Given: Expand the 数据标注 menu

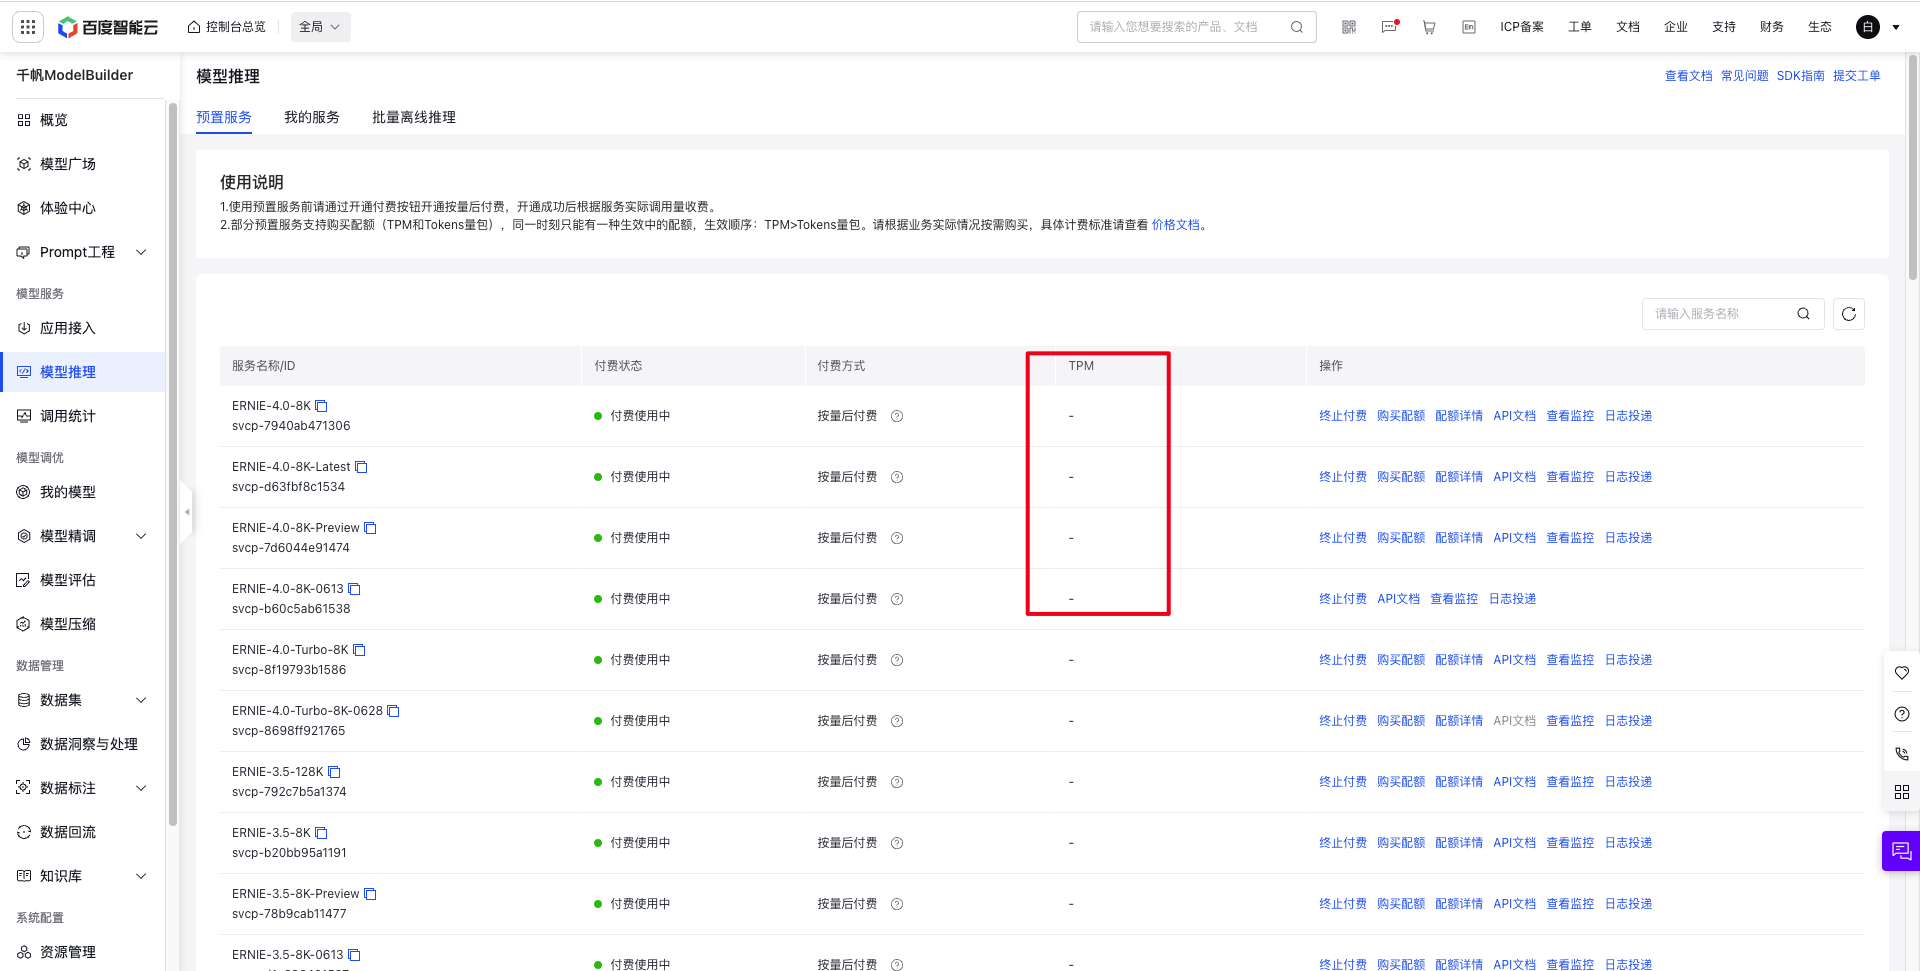Looking at the screenshot, I should [x=141, y=788].
